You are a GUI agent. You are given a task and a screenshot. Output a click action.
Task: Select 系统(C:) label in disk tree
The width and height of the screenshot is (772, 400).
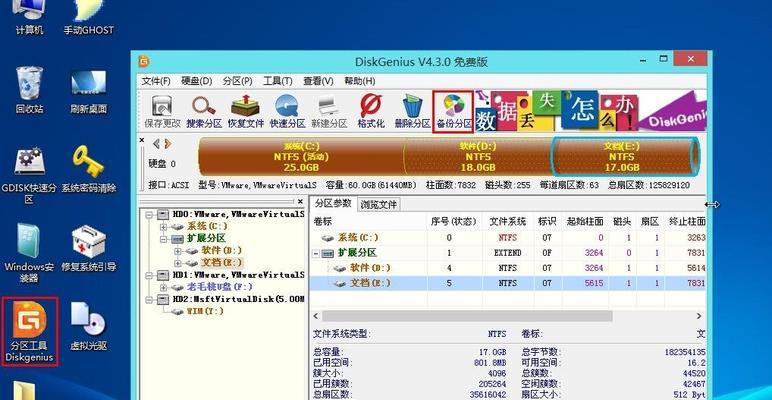pyautogui.click(x=207, y=227)
